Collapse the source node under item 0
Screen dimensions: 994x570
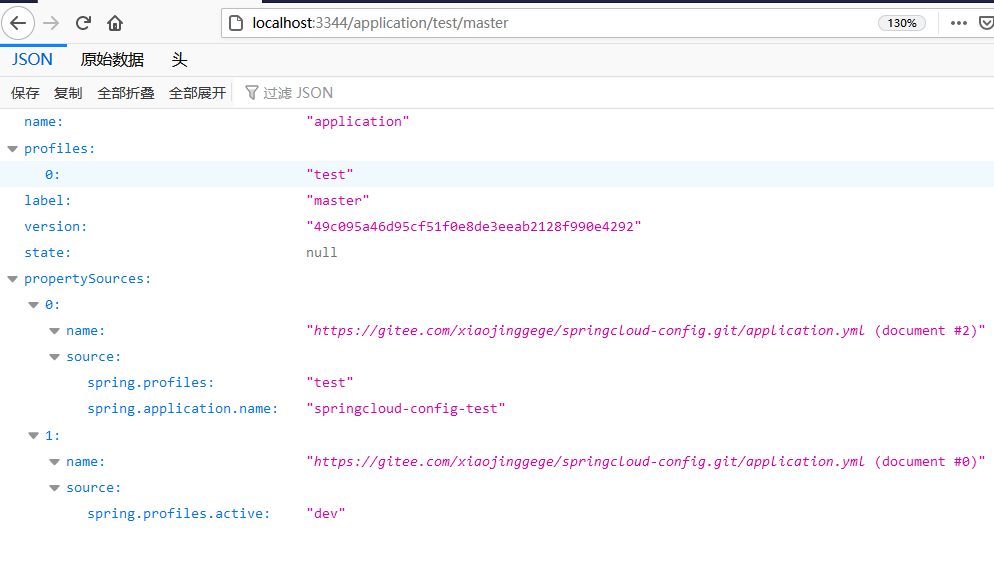(x=54, y=357)
